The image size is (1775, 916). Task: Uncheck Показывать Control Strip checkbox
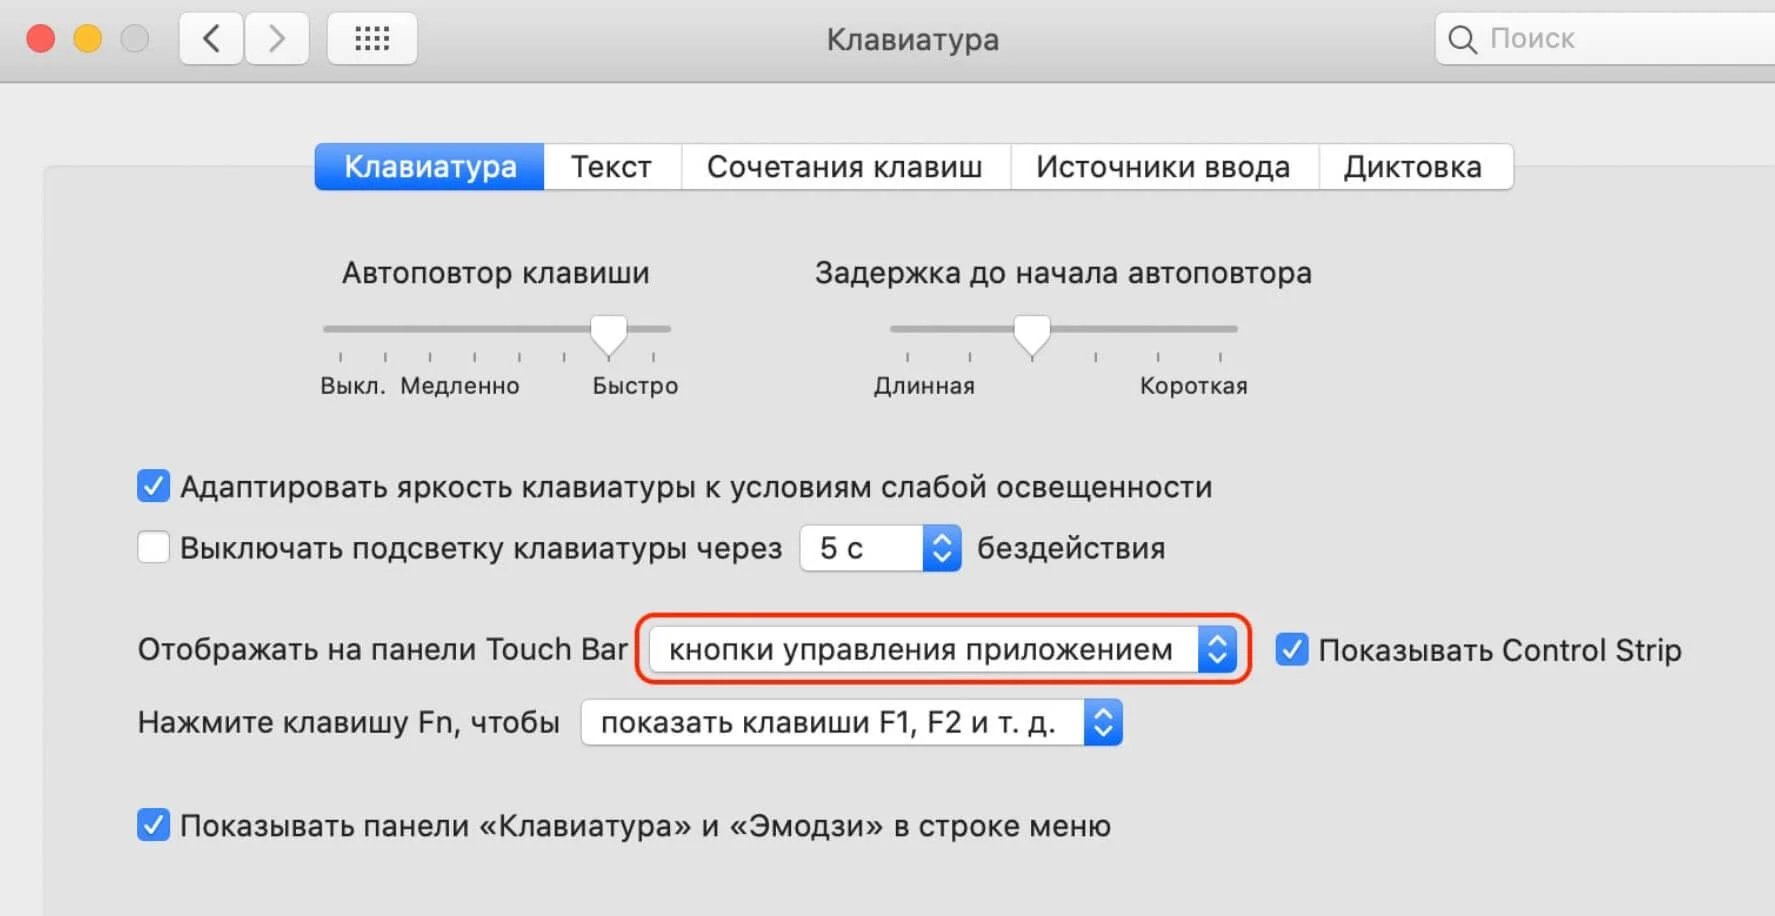[x=1291, y=650]
